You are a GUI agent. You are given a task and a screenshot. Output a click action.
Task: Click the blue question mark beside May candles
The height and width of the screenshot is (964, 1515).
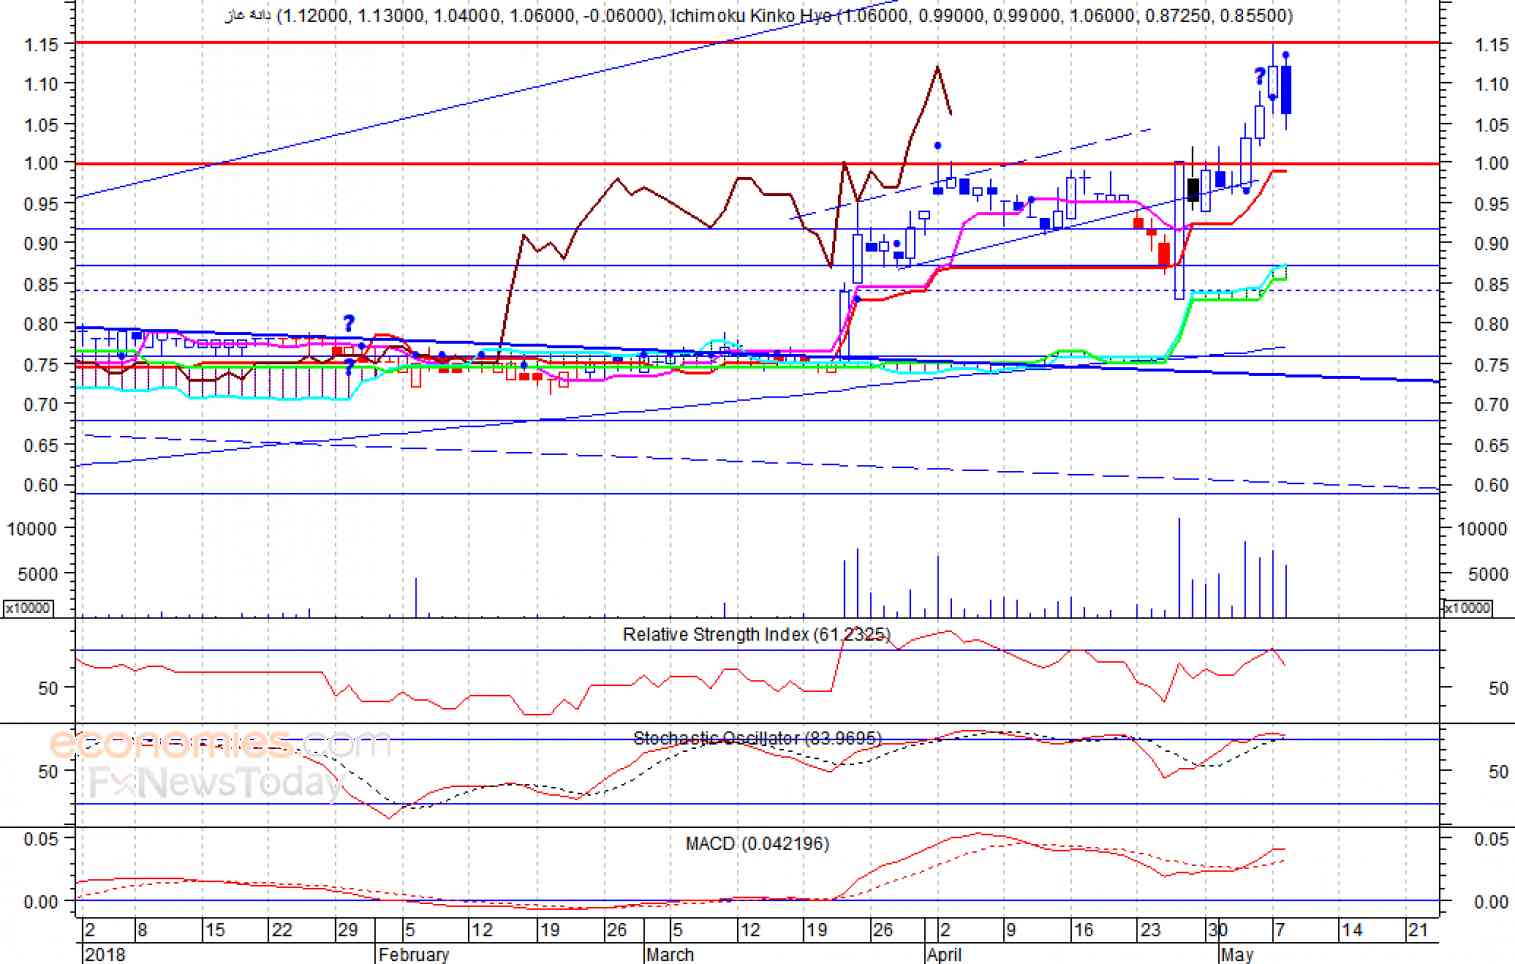1260,76
